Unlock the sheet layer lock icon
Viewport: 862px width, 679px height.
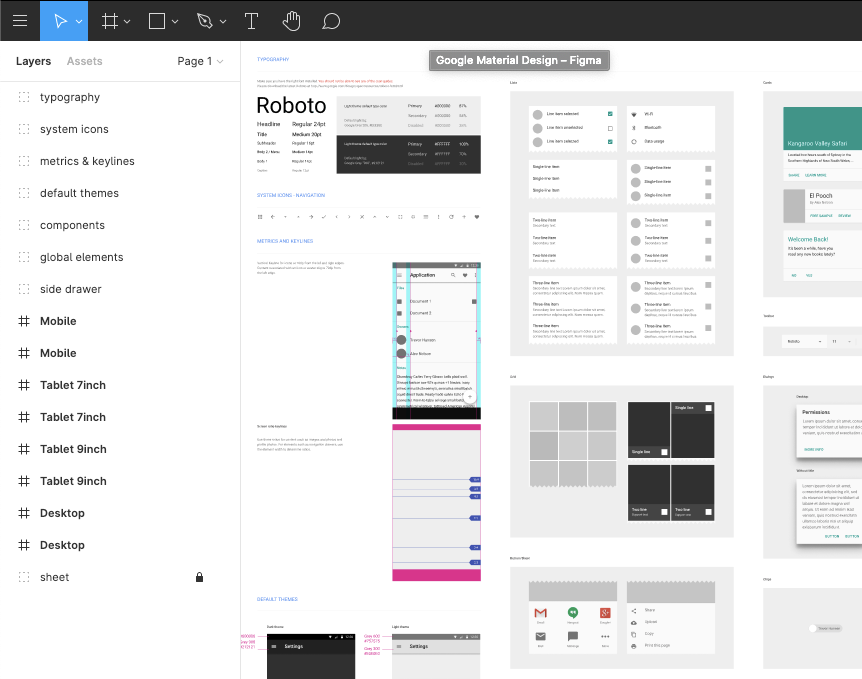click(x=199, y=577)
